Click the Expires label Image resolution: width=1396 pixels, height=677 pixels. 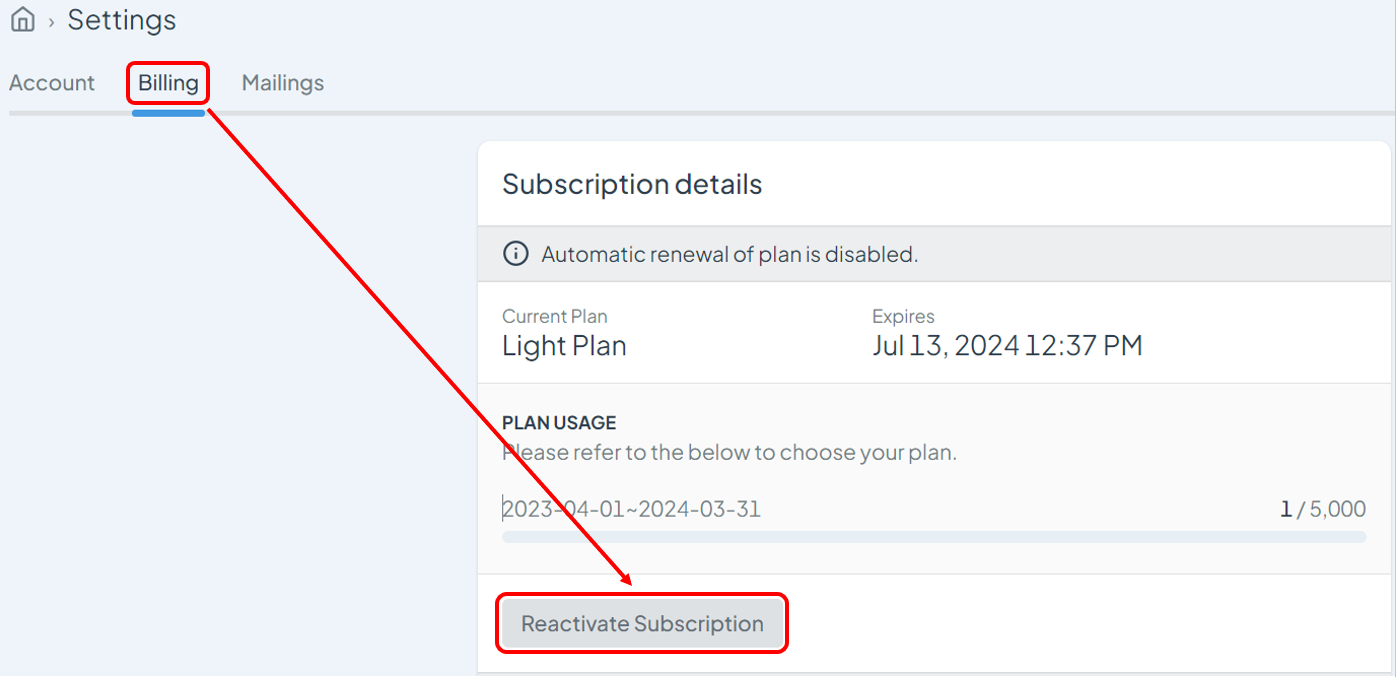coord(903,316)
